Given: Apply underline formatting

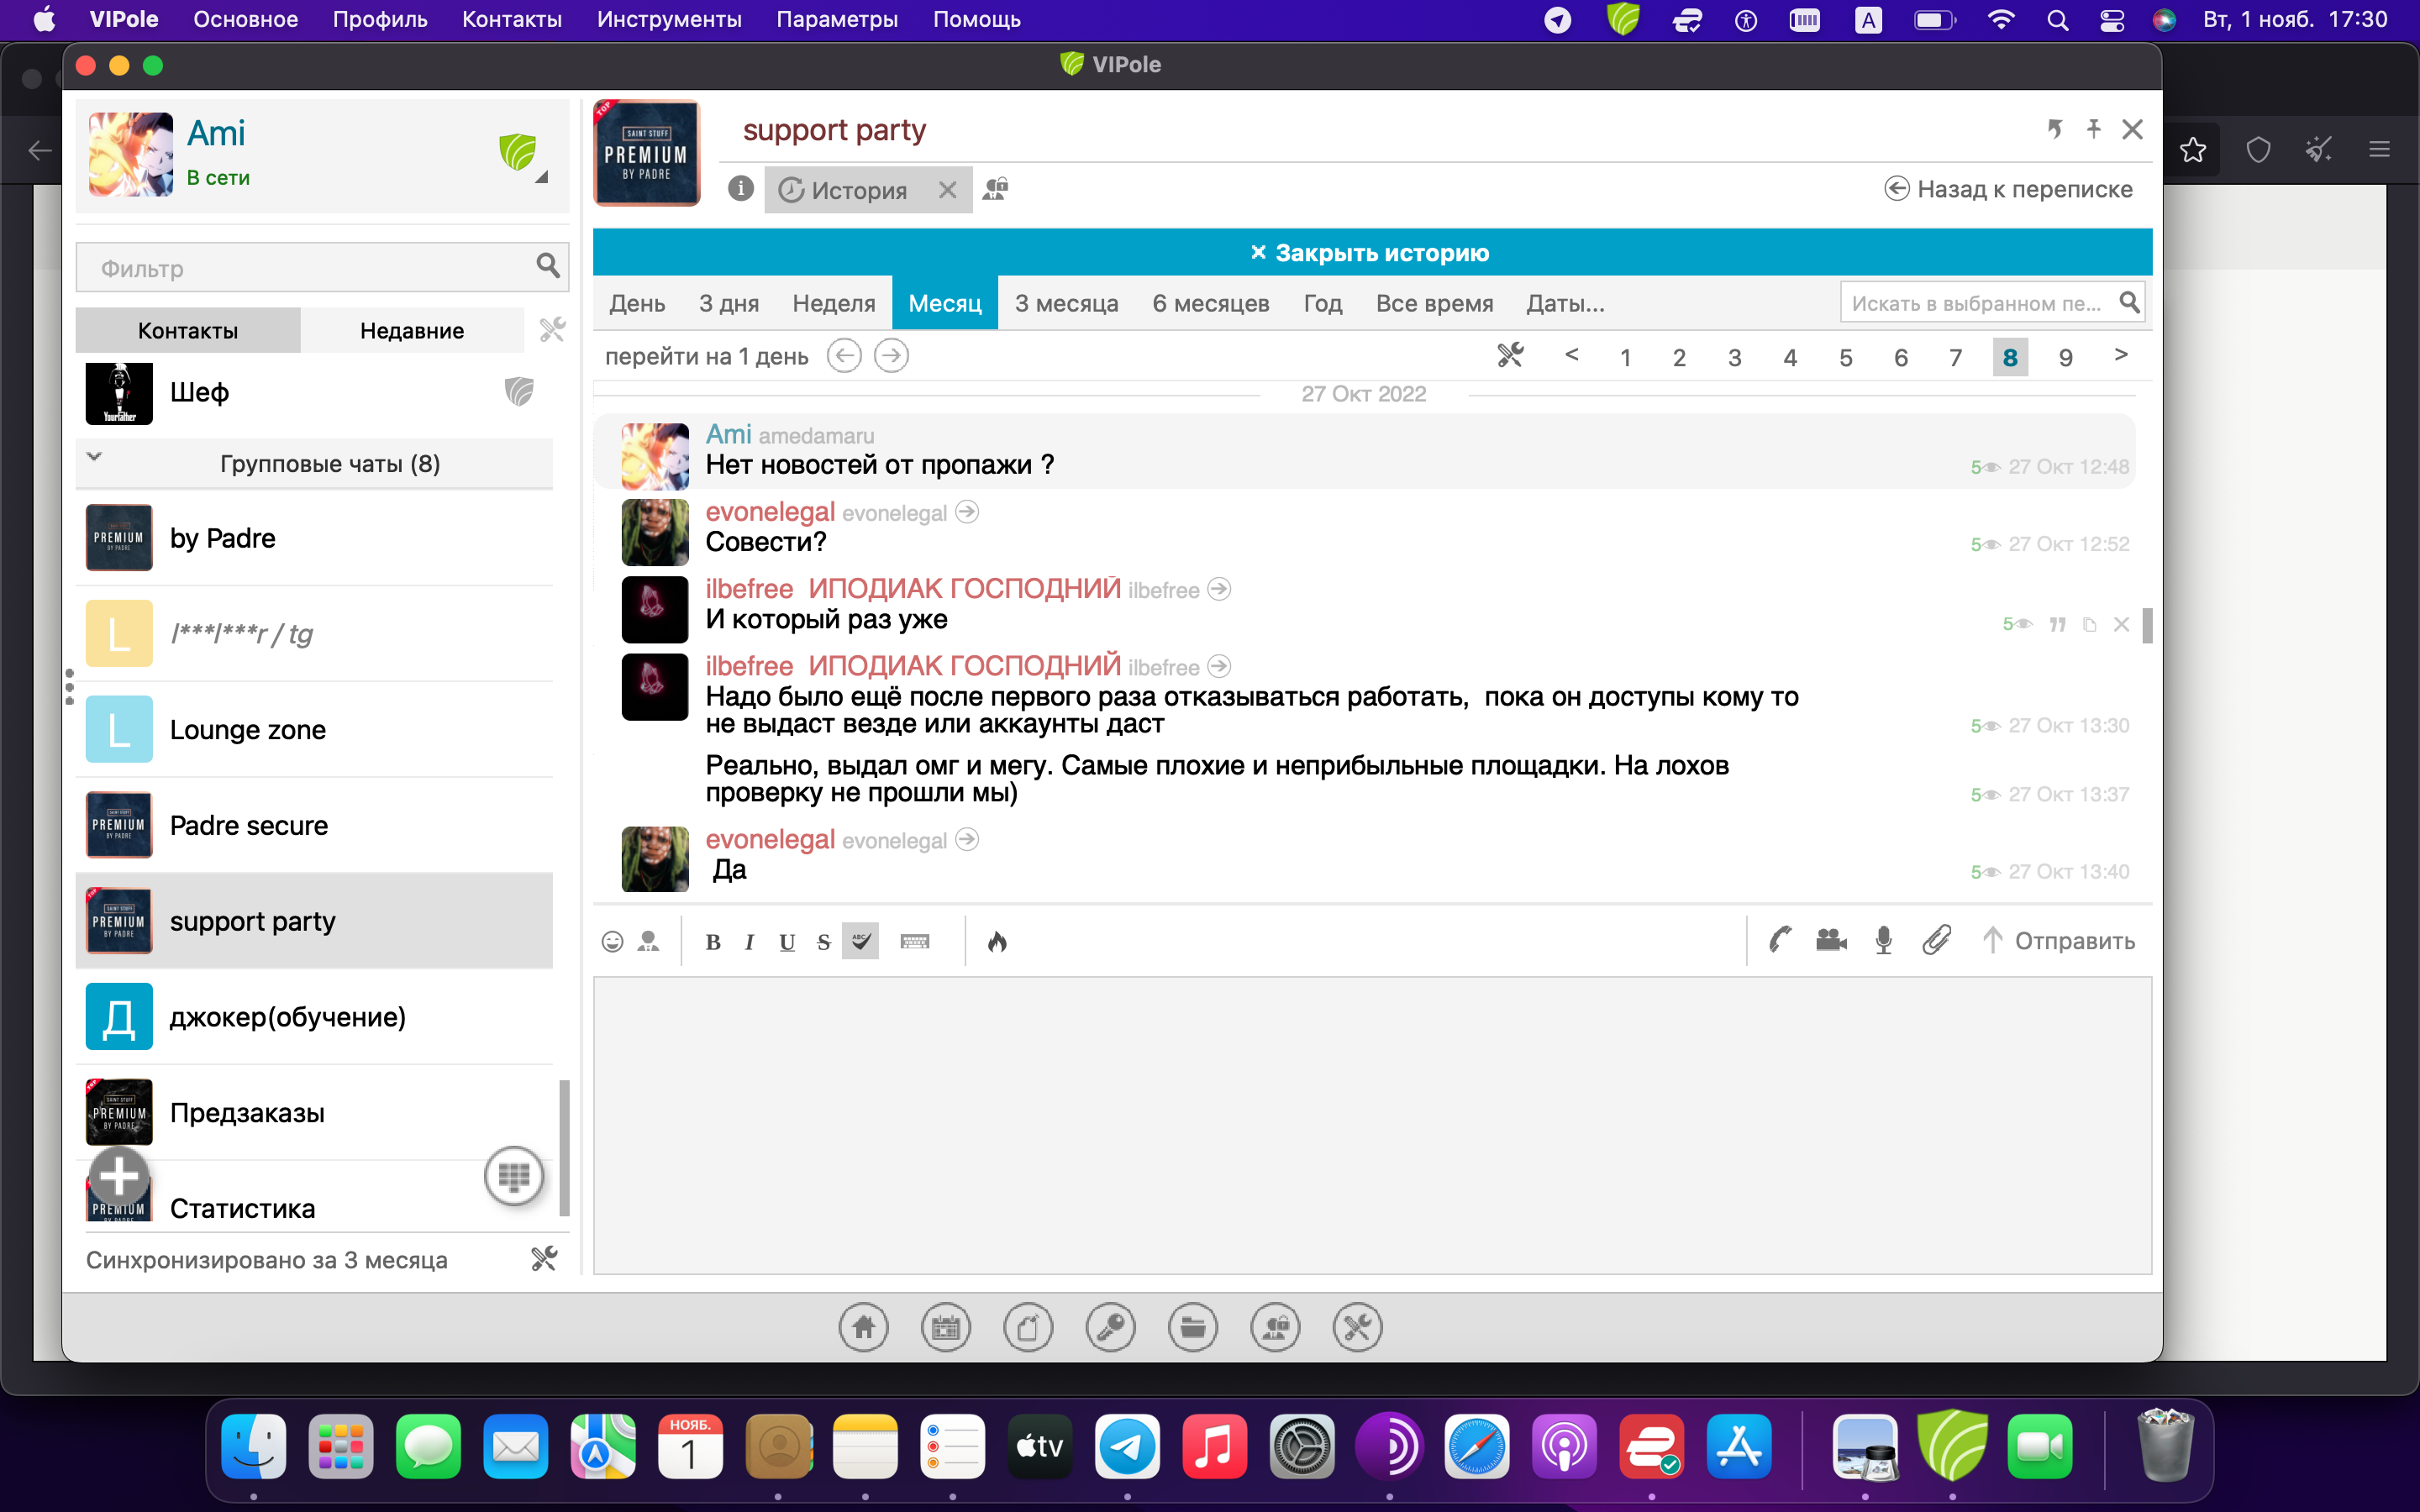Looking at the screenshot, I should tap(787, 942).
